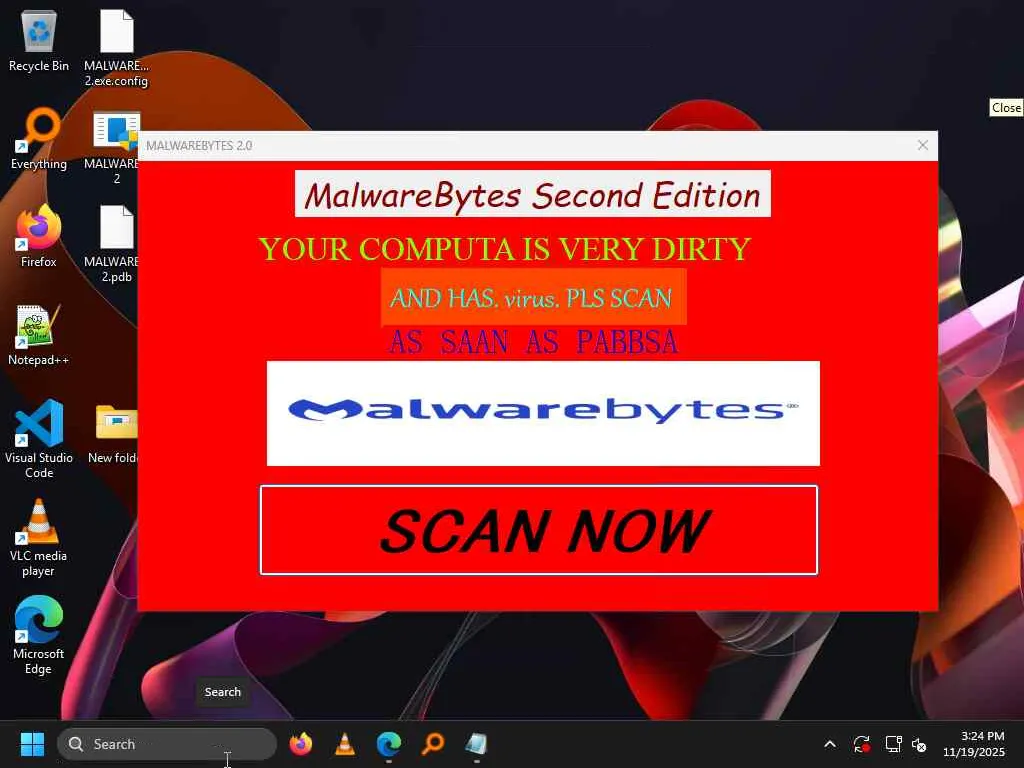Click the Close tooltip label
Image resolution: width=1024 pixels, height=768 pixels.
pyautogui.click(x=1006, y=108)
